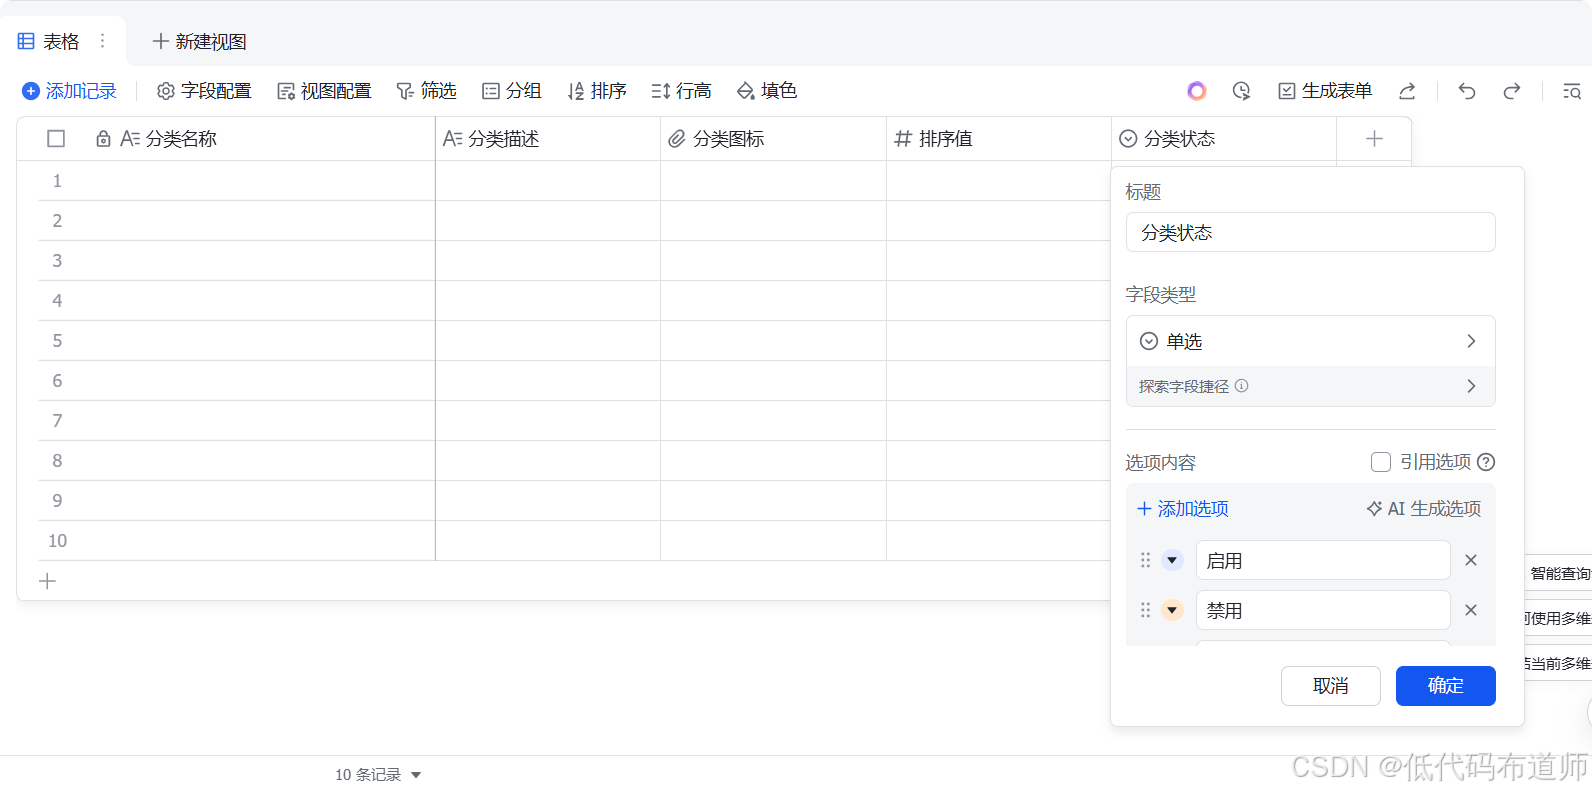1592x794 pixels.
Task: Click 确定 to confirm field settings
Action: (x=1446, y=686)
